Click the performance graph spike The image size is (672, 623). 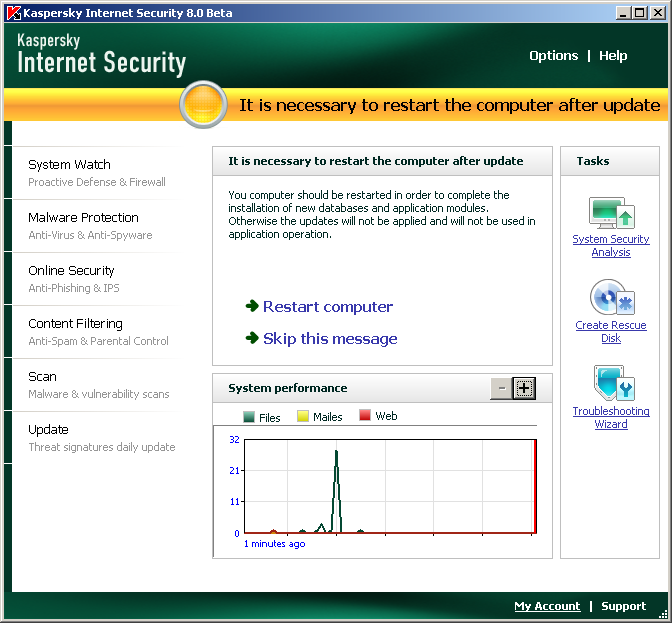(x=336, y=491)
